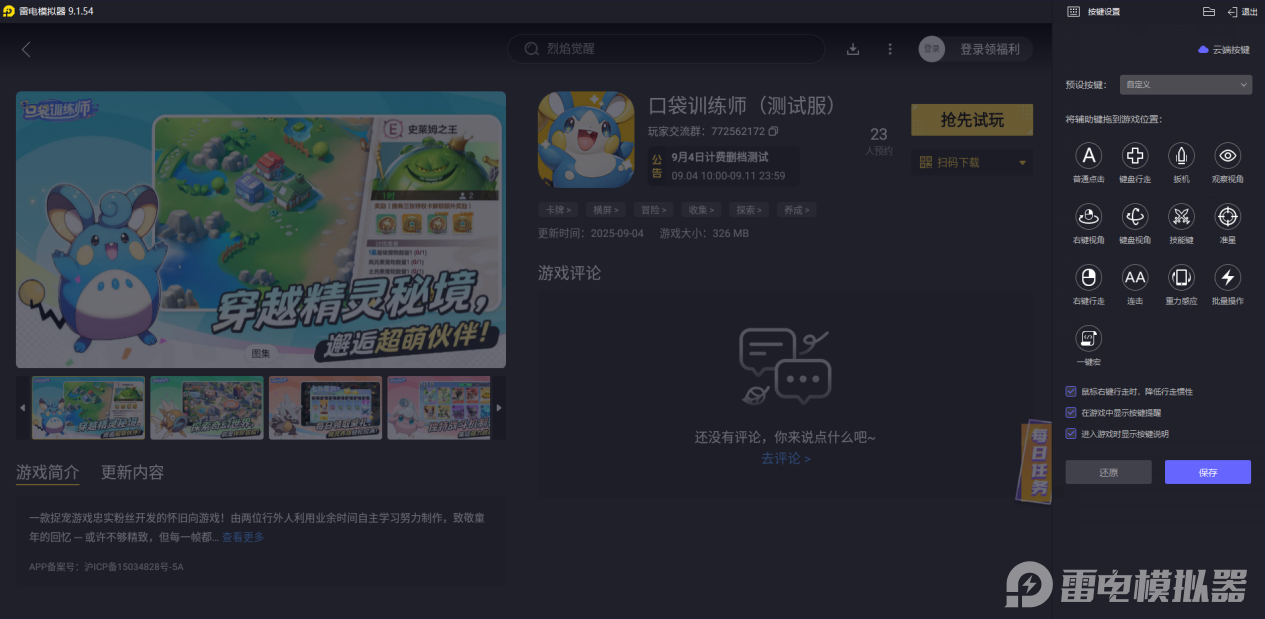Expand the 扫码下载 dropdown arrow
Viewport: 1265px width, 619px height.
pyautogui.click(x=1024, y=162)
